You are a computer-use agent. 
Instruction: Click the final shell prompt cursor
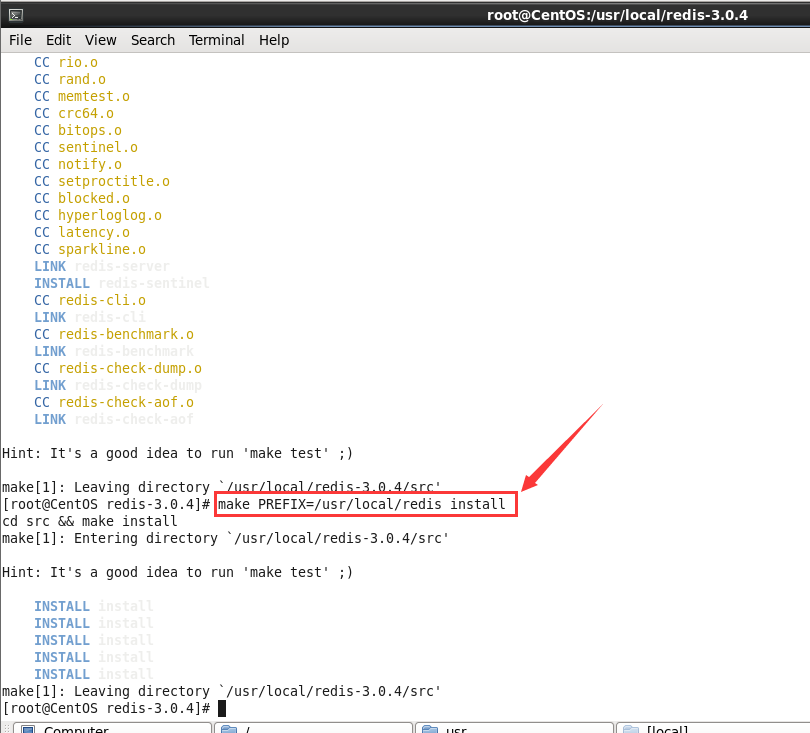pos(222,709)
